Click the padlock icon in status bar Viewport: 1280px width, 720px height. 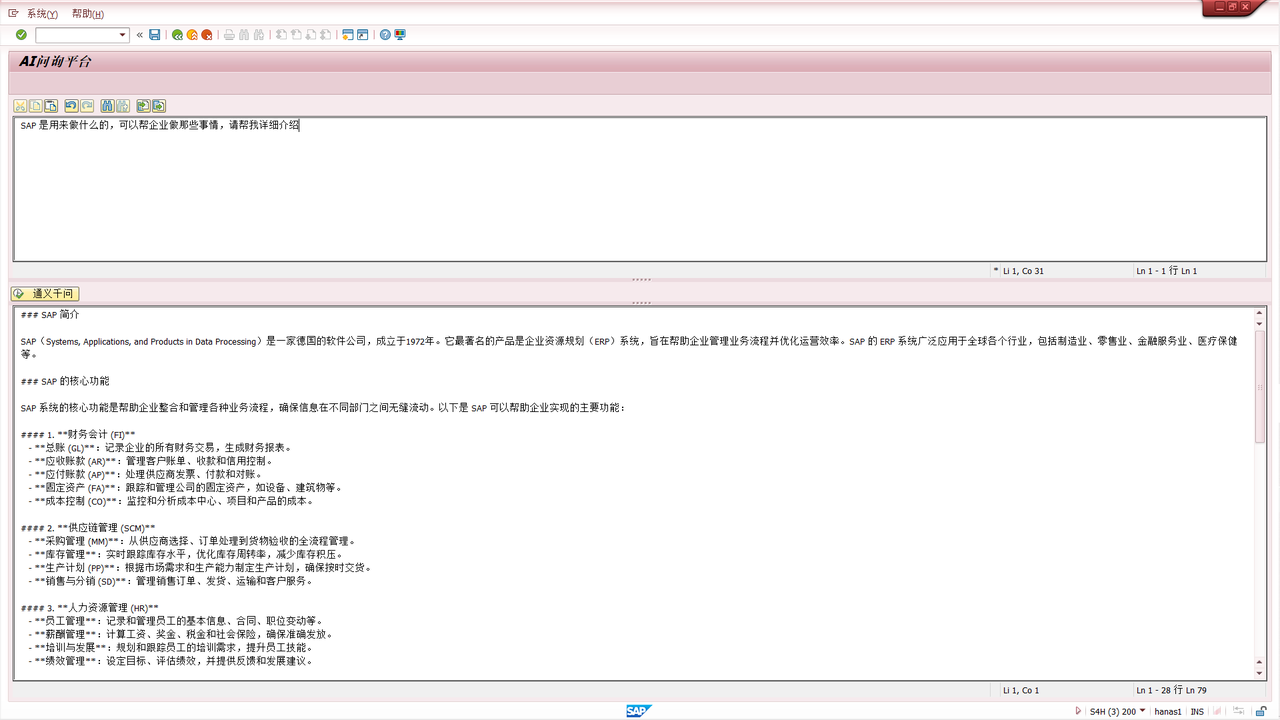tap(1262, 711)
